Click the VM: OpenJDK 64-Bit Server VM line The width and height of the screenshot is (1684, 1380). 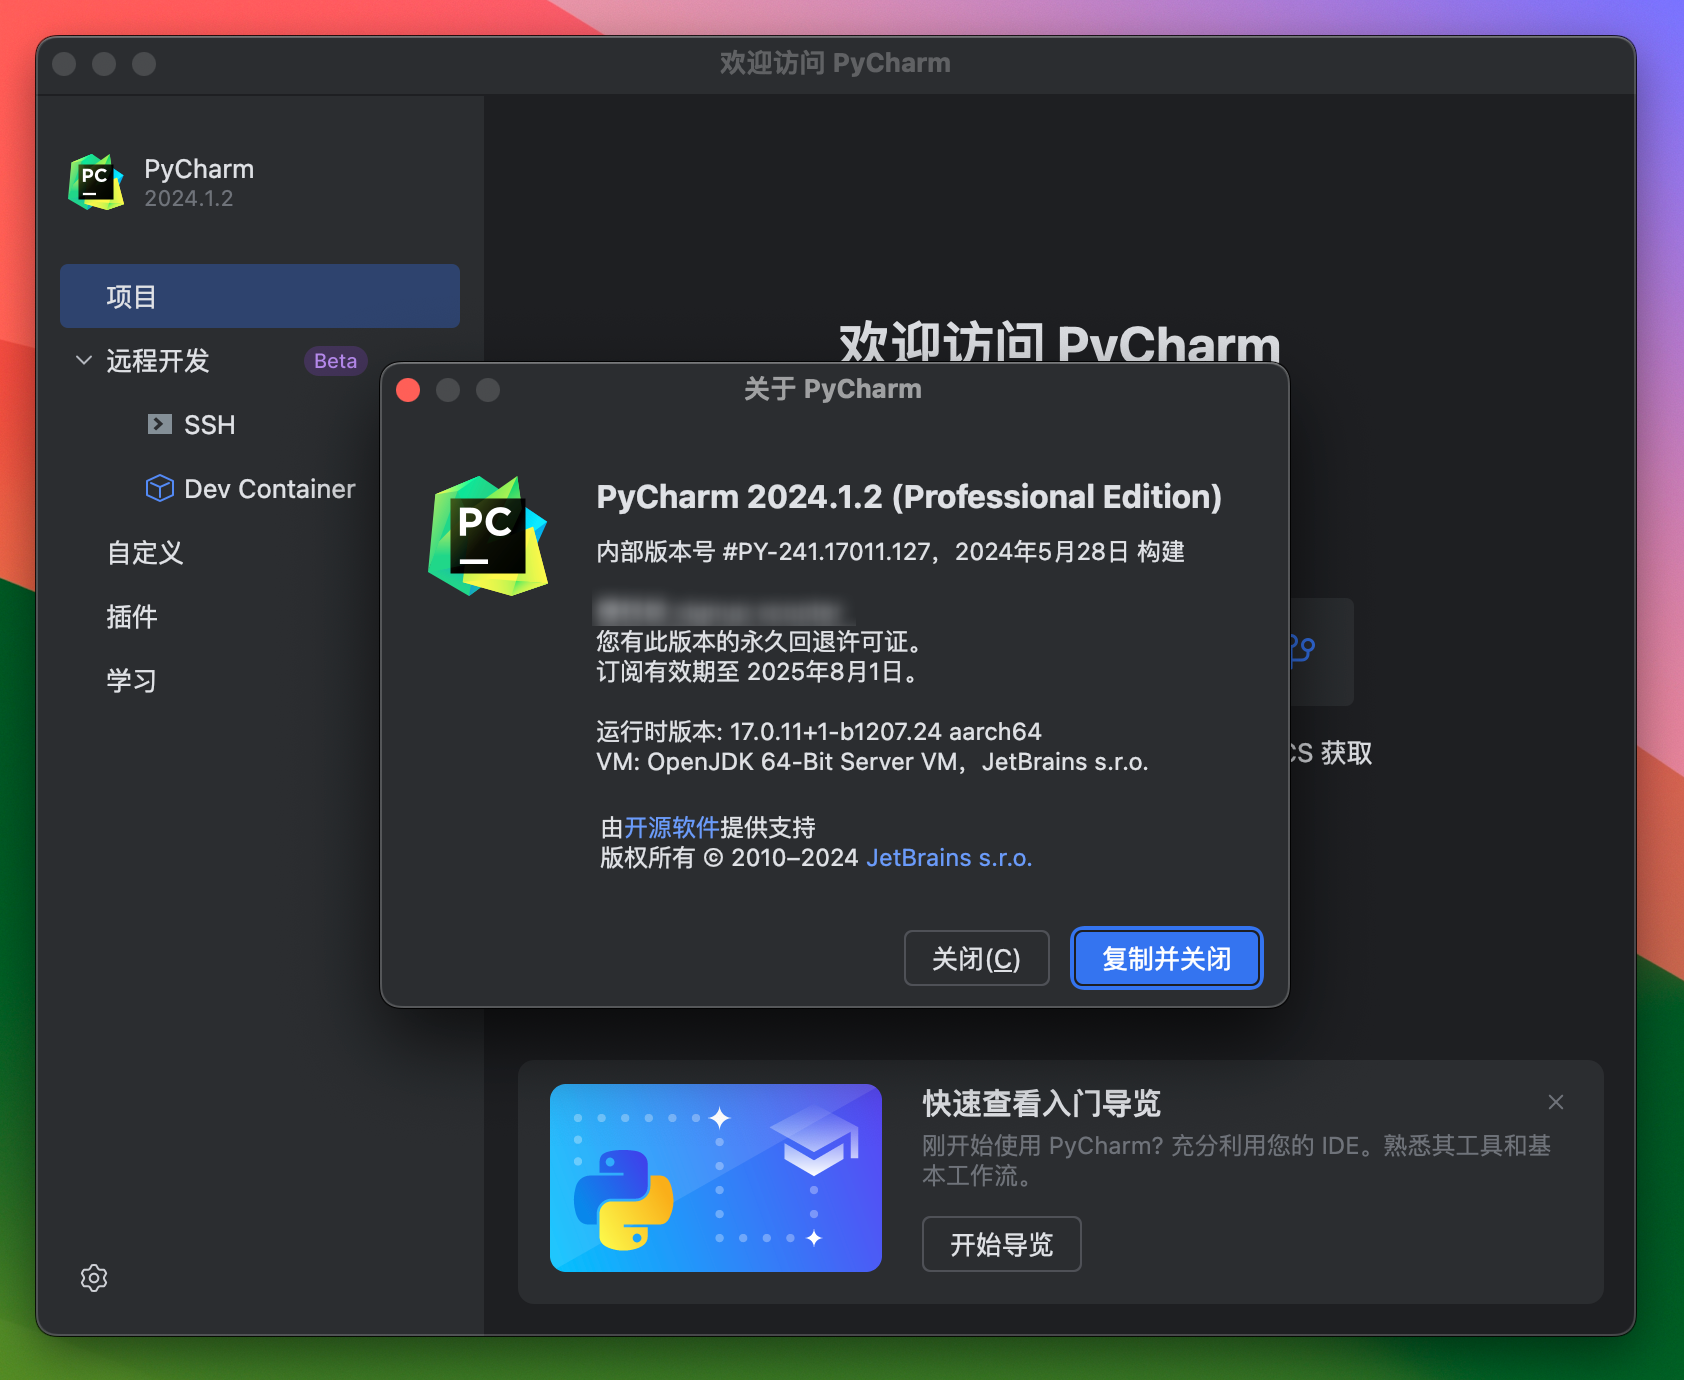point(872,762)
